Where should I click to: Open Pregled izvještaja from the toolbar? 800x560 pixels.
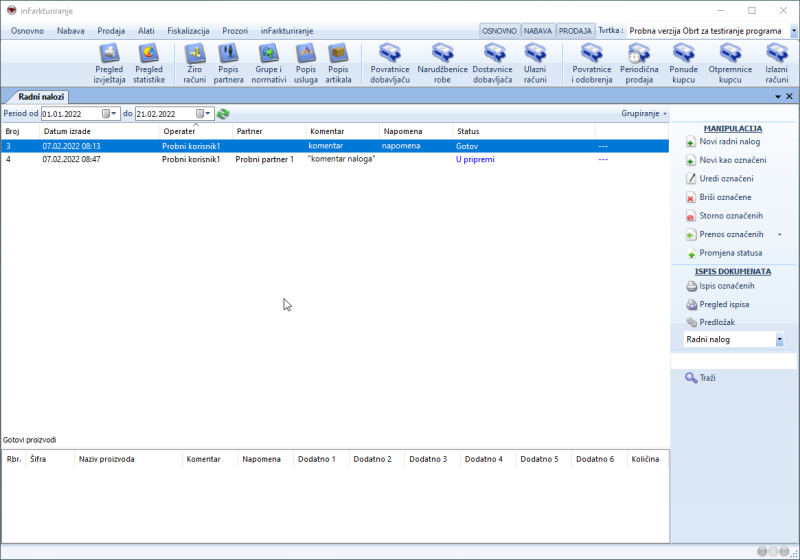(x=109, y=61)
